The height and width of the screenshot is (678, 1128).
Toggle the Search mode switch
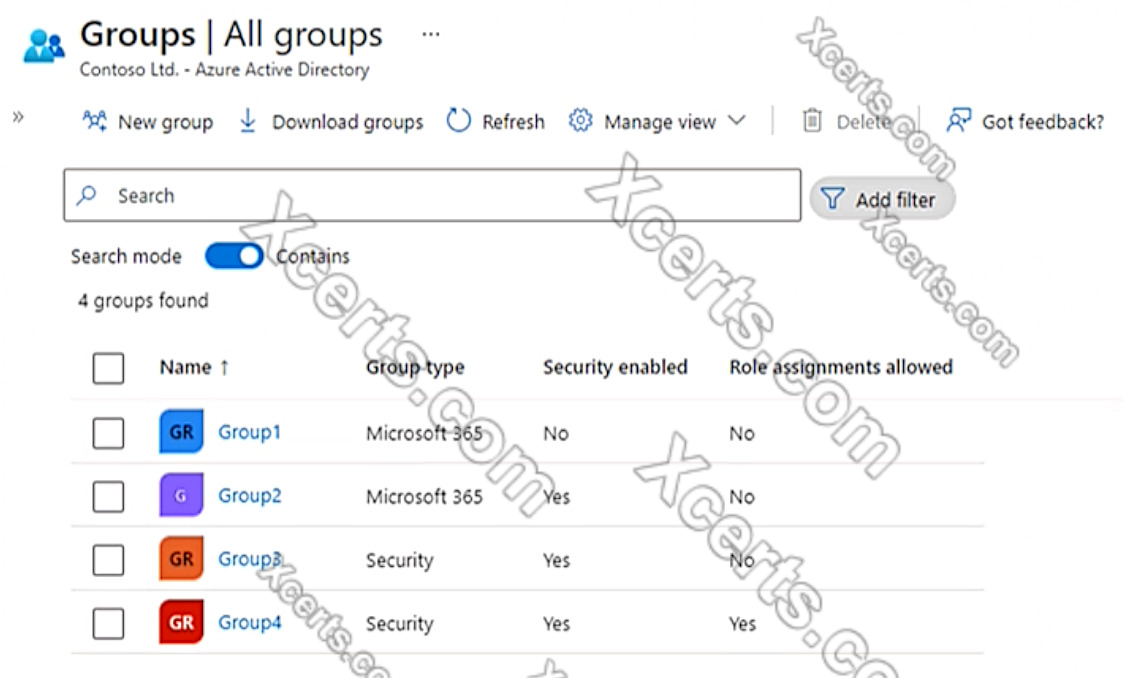(234, 256)
